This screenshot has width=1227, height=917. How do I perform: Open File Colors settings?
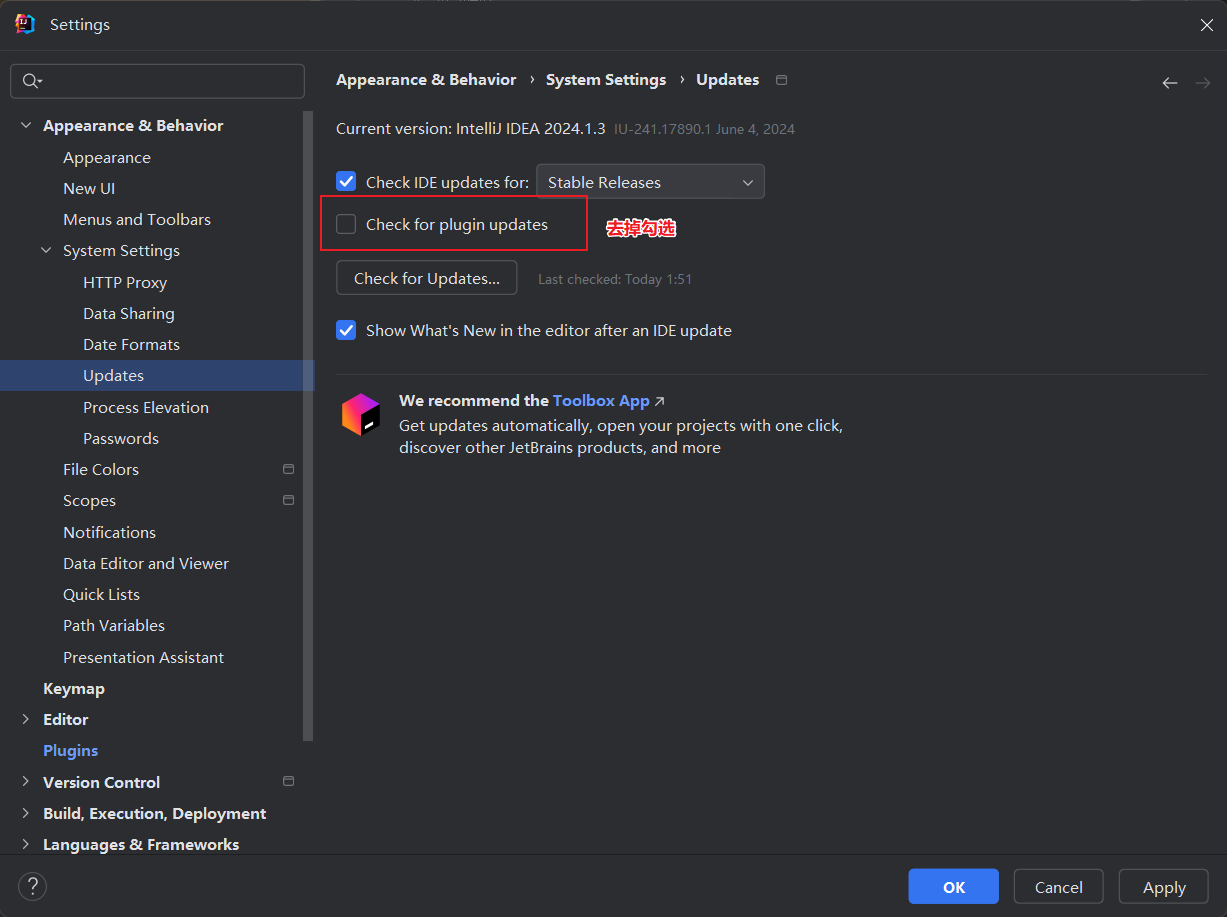coord(101,469)
